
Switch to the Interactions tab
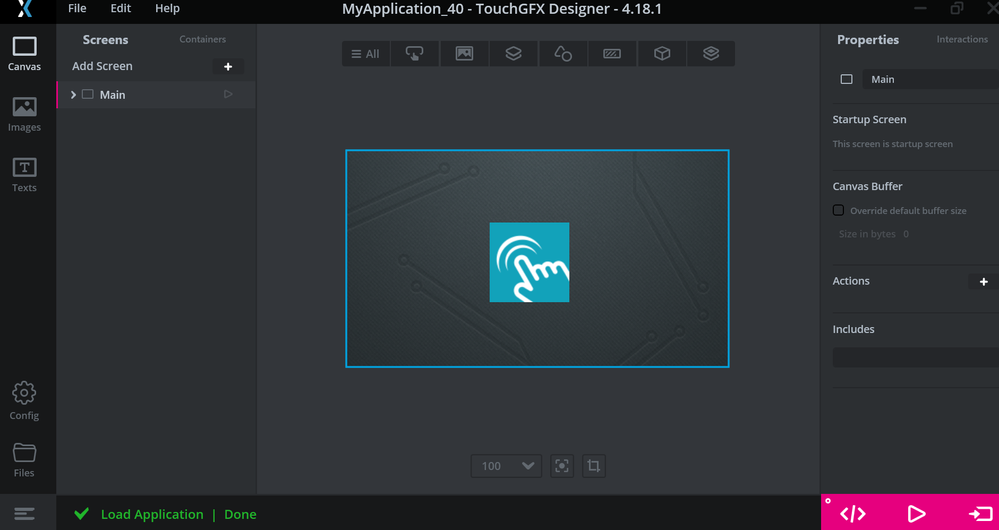coord(962,39)
